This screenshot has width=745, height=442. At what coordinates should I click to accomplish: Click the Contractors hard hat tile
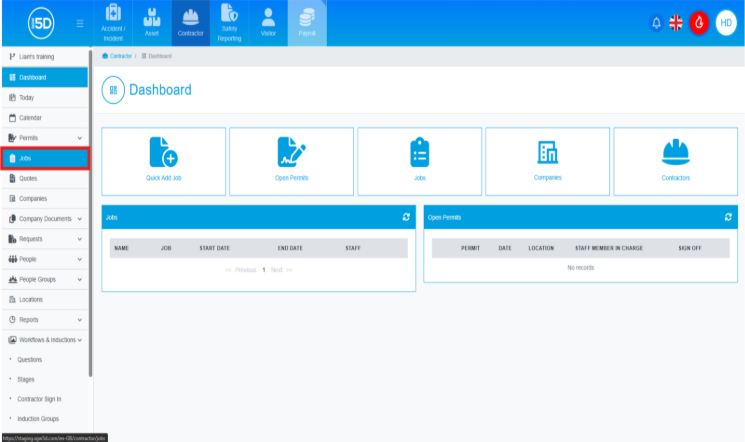675,152
